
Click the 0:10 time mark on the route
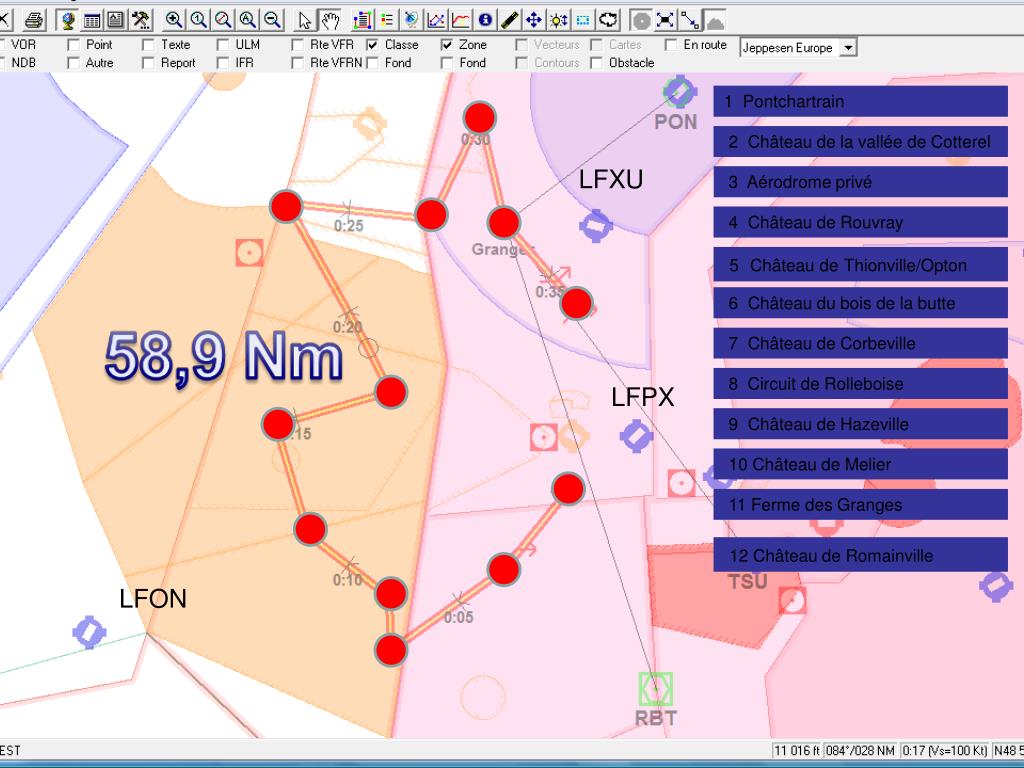[347, 580]
